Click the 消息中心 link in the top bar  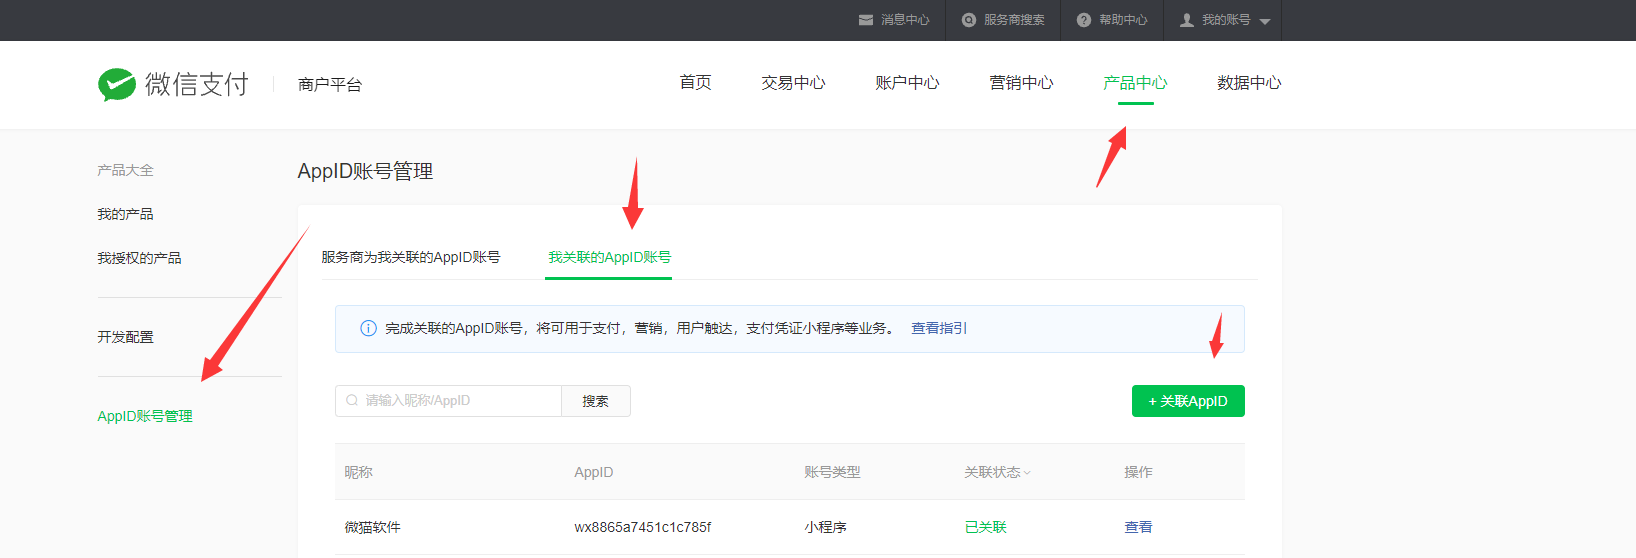(905, 20)
